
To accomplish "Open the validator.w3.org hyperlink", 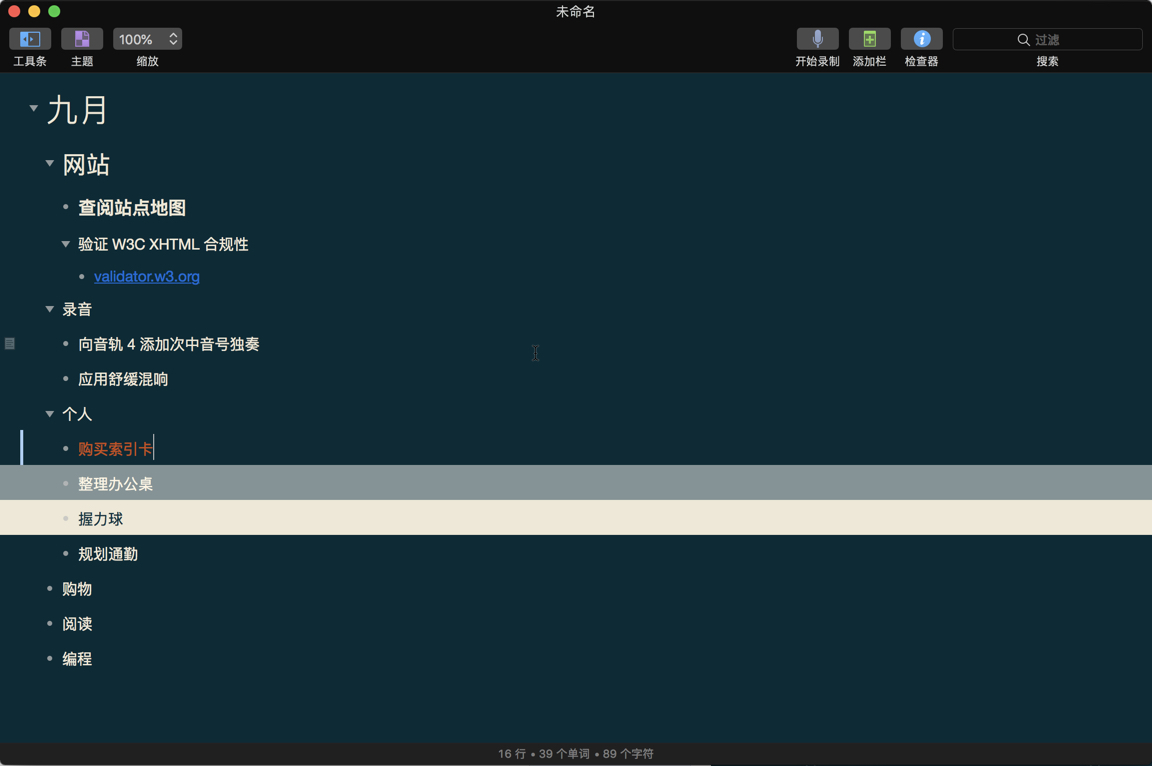I will [x=146, y=277].
